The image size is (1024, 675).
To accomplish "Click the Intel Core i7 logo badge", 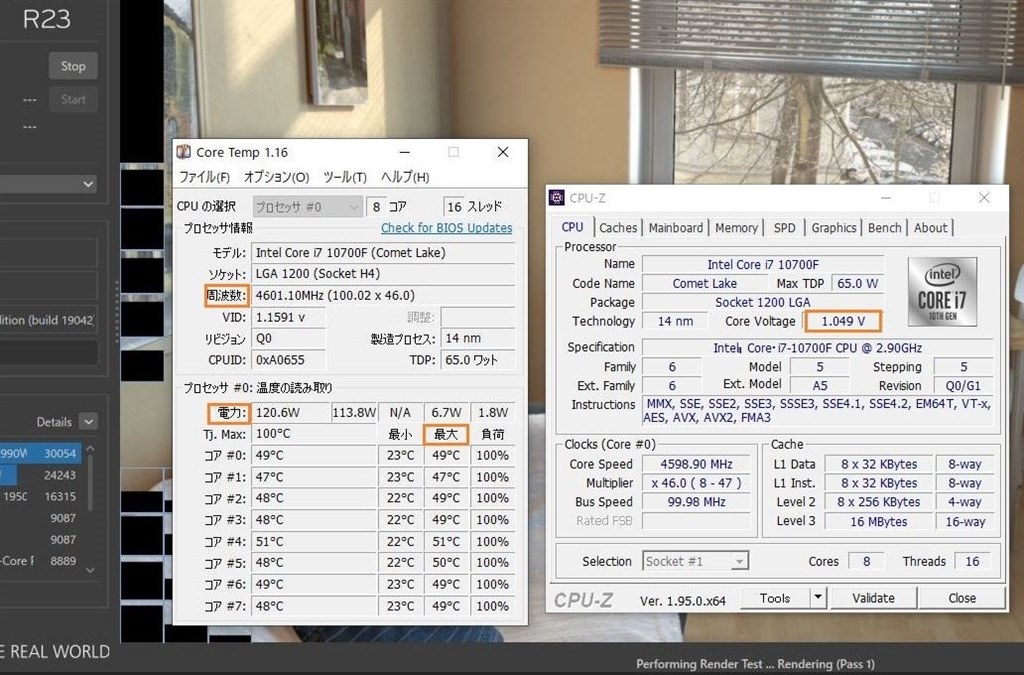I will pyautogui.click(x=942, y=292).
